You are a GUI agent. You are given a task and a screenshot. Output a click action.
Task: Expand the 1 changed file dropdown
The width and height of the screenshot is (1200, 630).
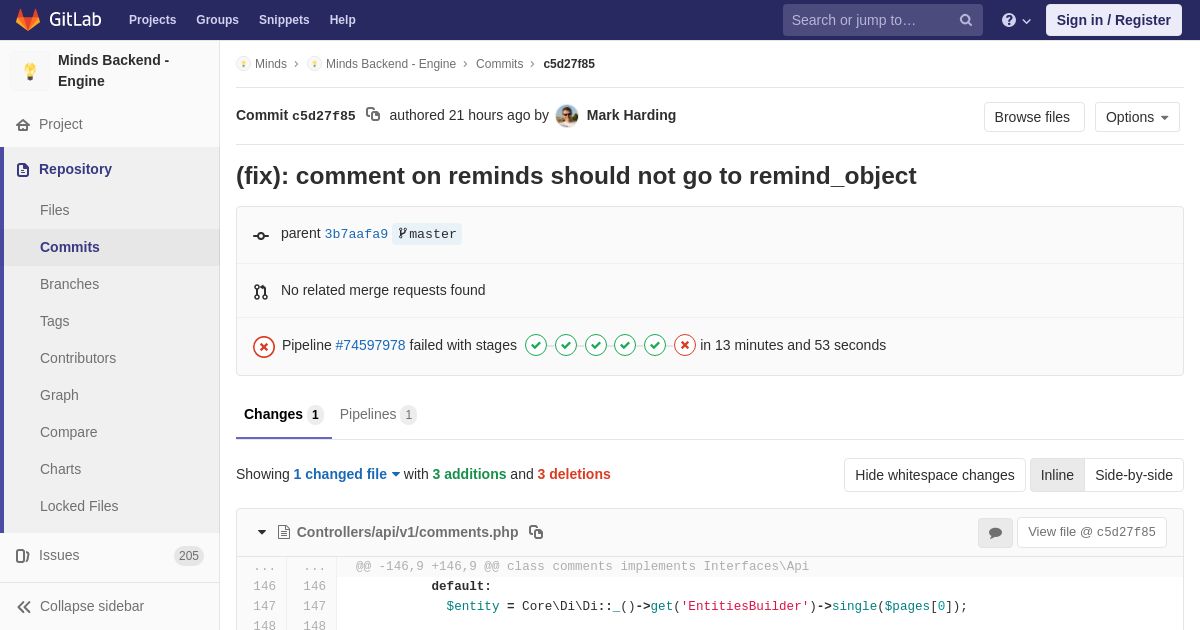pos(346,474)
